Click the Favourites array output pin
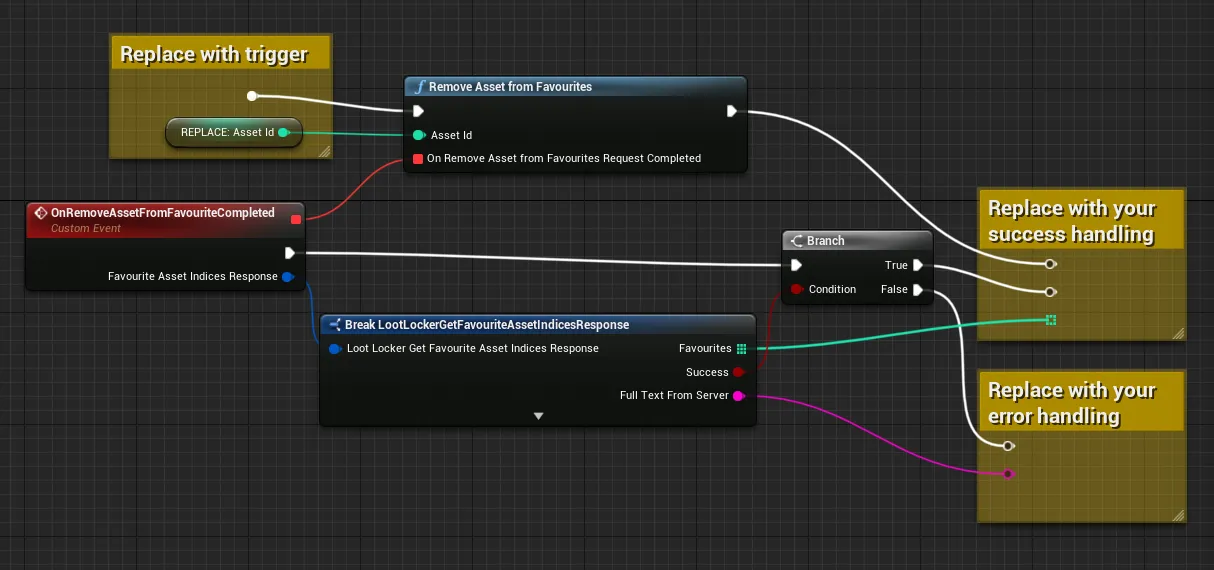 (x=741, y=349)
